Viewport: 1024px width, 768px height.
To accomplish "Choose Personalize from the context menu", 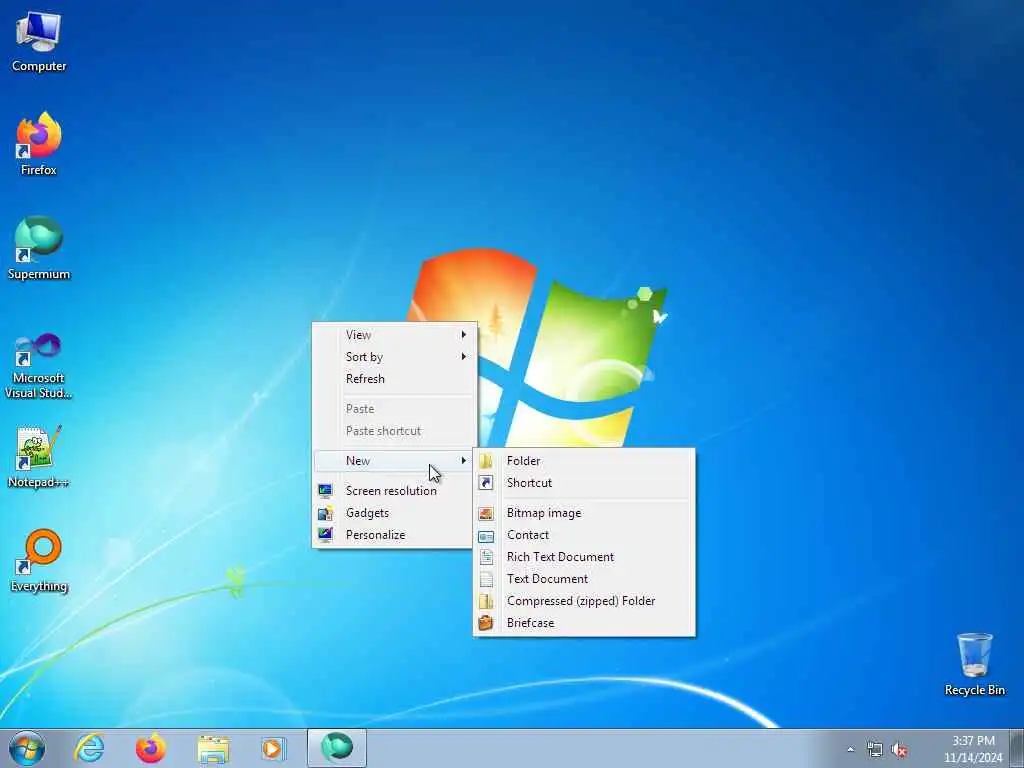I will 394,535.
